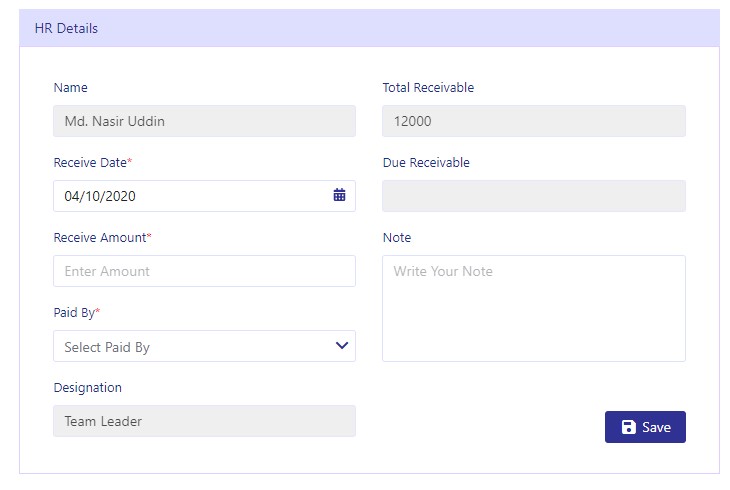Image resolution: width=730 pixels, height=490 pixels.
Task: Open the Select Paid By dropdown
Action: pyautogui.click(x=204, y=346)
